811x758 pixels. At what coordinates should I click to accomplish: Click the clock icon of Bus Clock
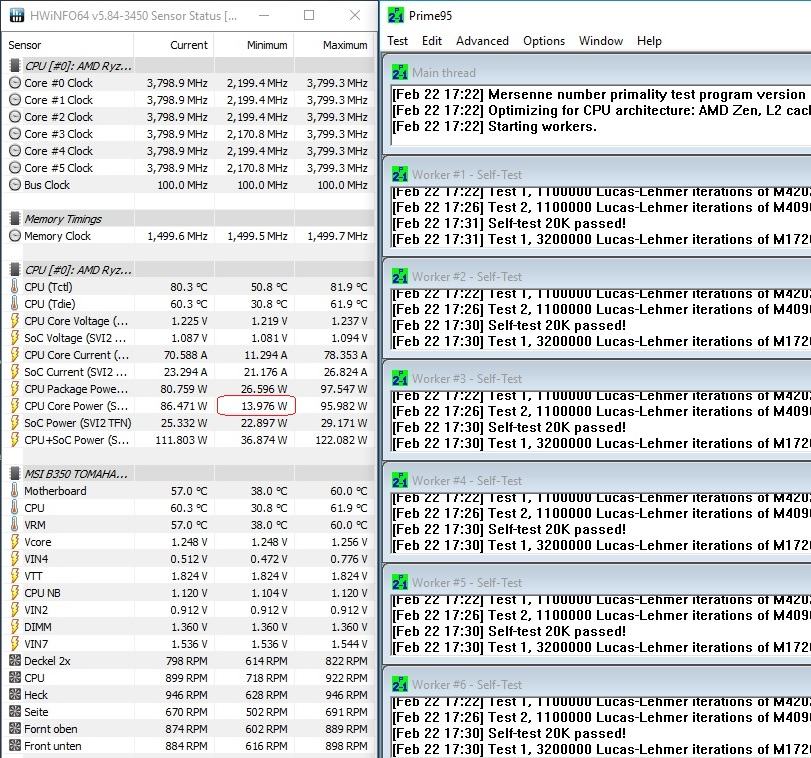[x=15, y=185]
